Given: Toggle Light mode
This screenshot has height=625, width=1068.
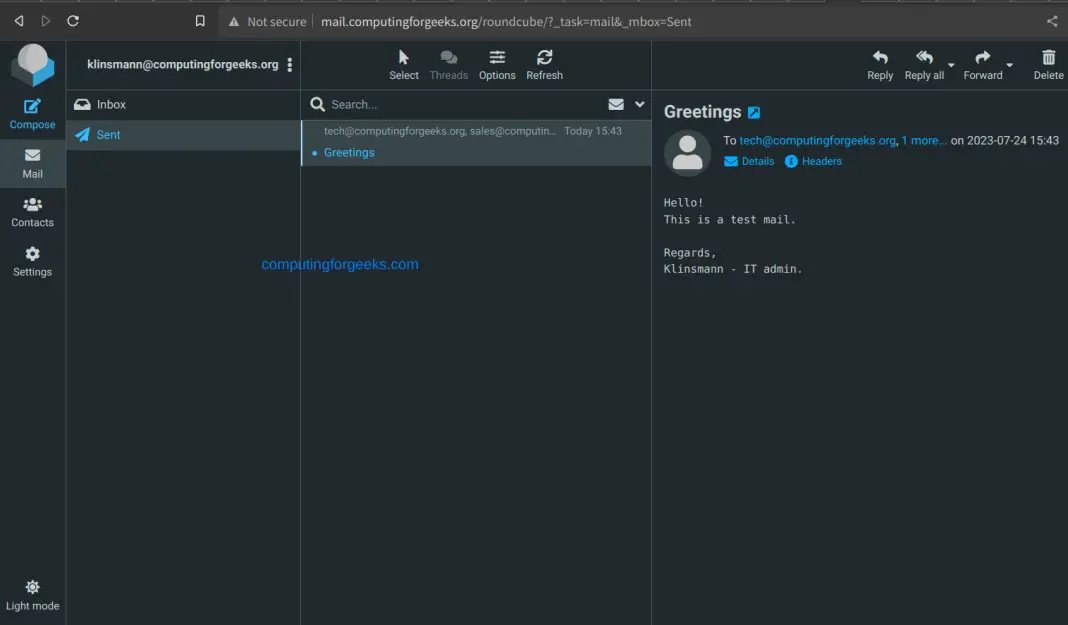Looking at the screenshot, I should point(32,595).
